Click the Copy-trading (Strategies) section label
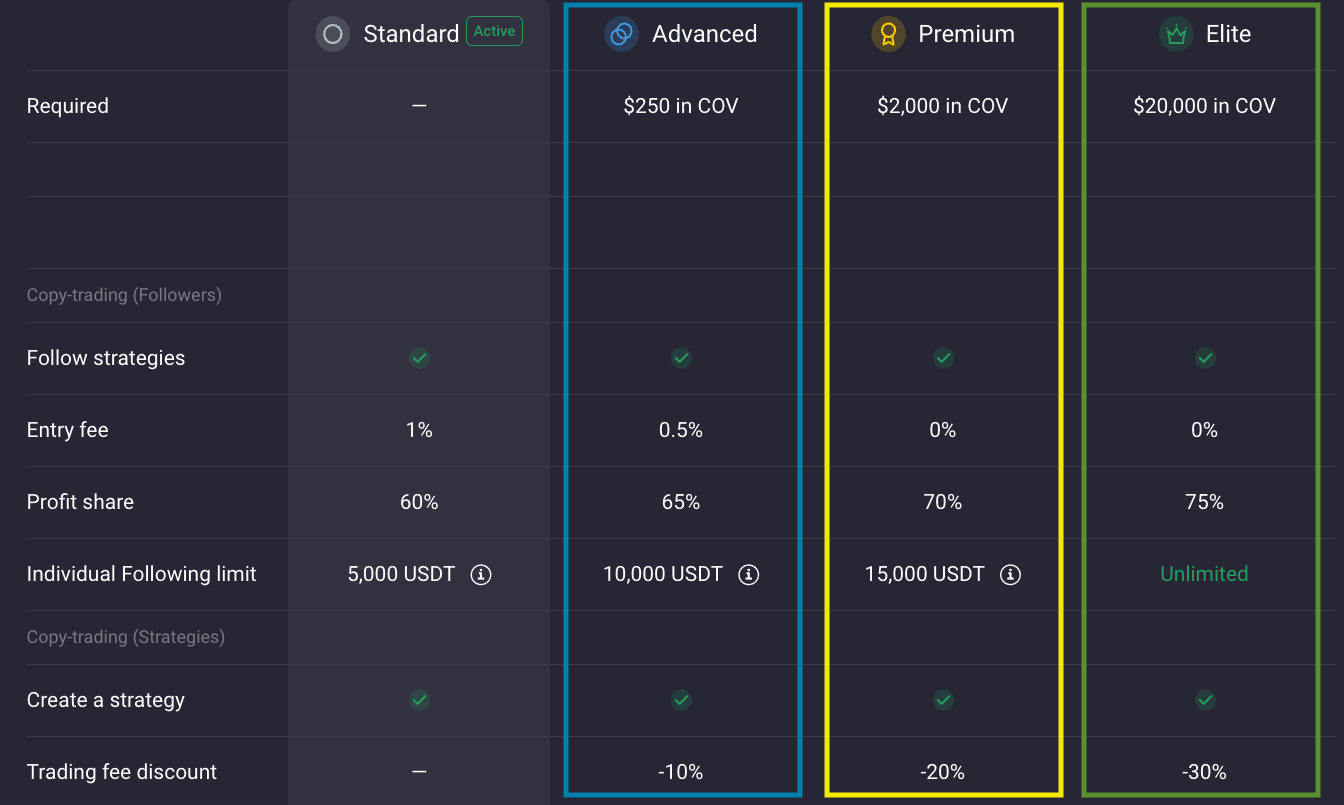The width and height of the screenshot is (1344, 805). click(126, 637)
